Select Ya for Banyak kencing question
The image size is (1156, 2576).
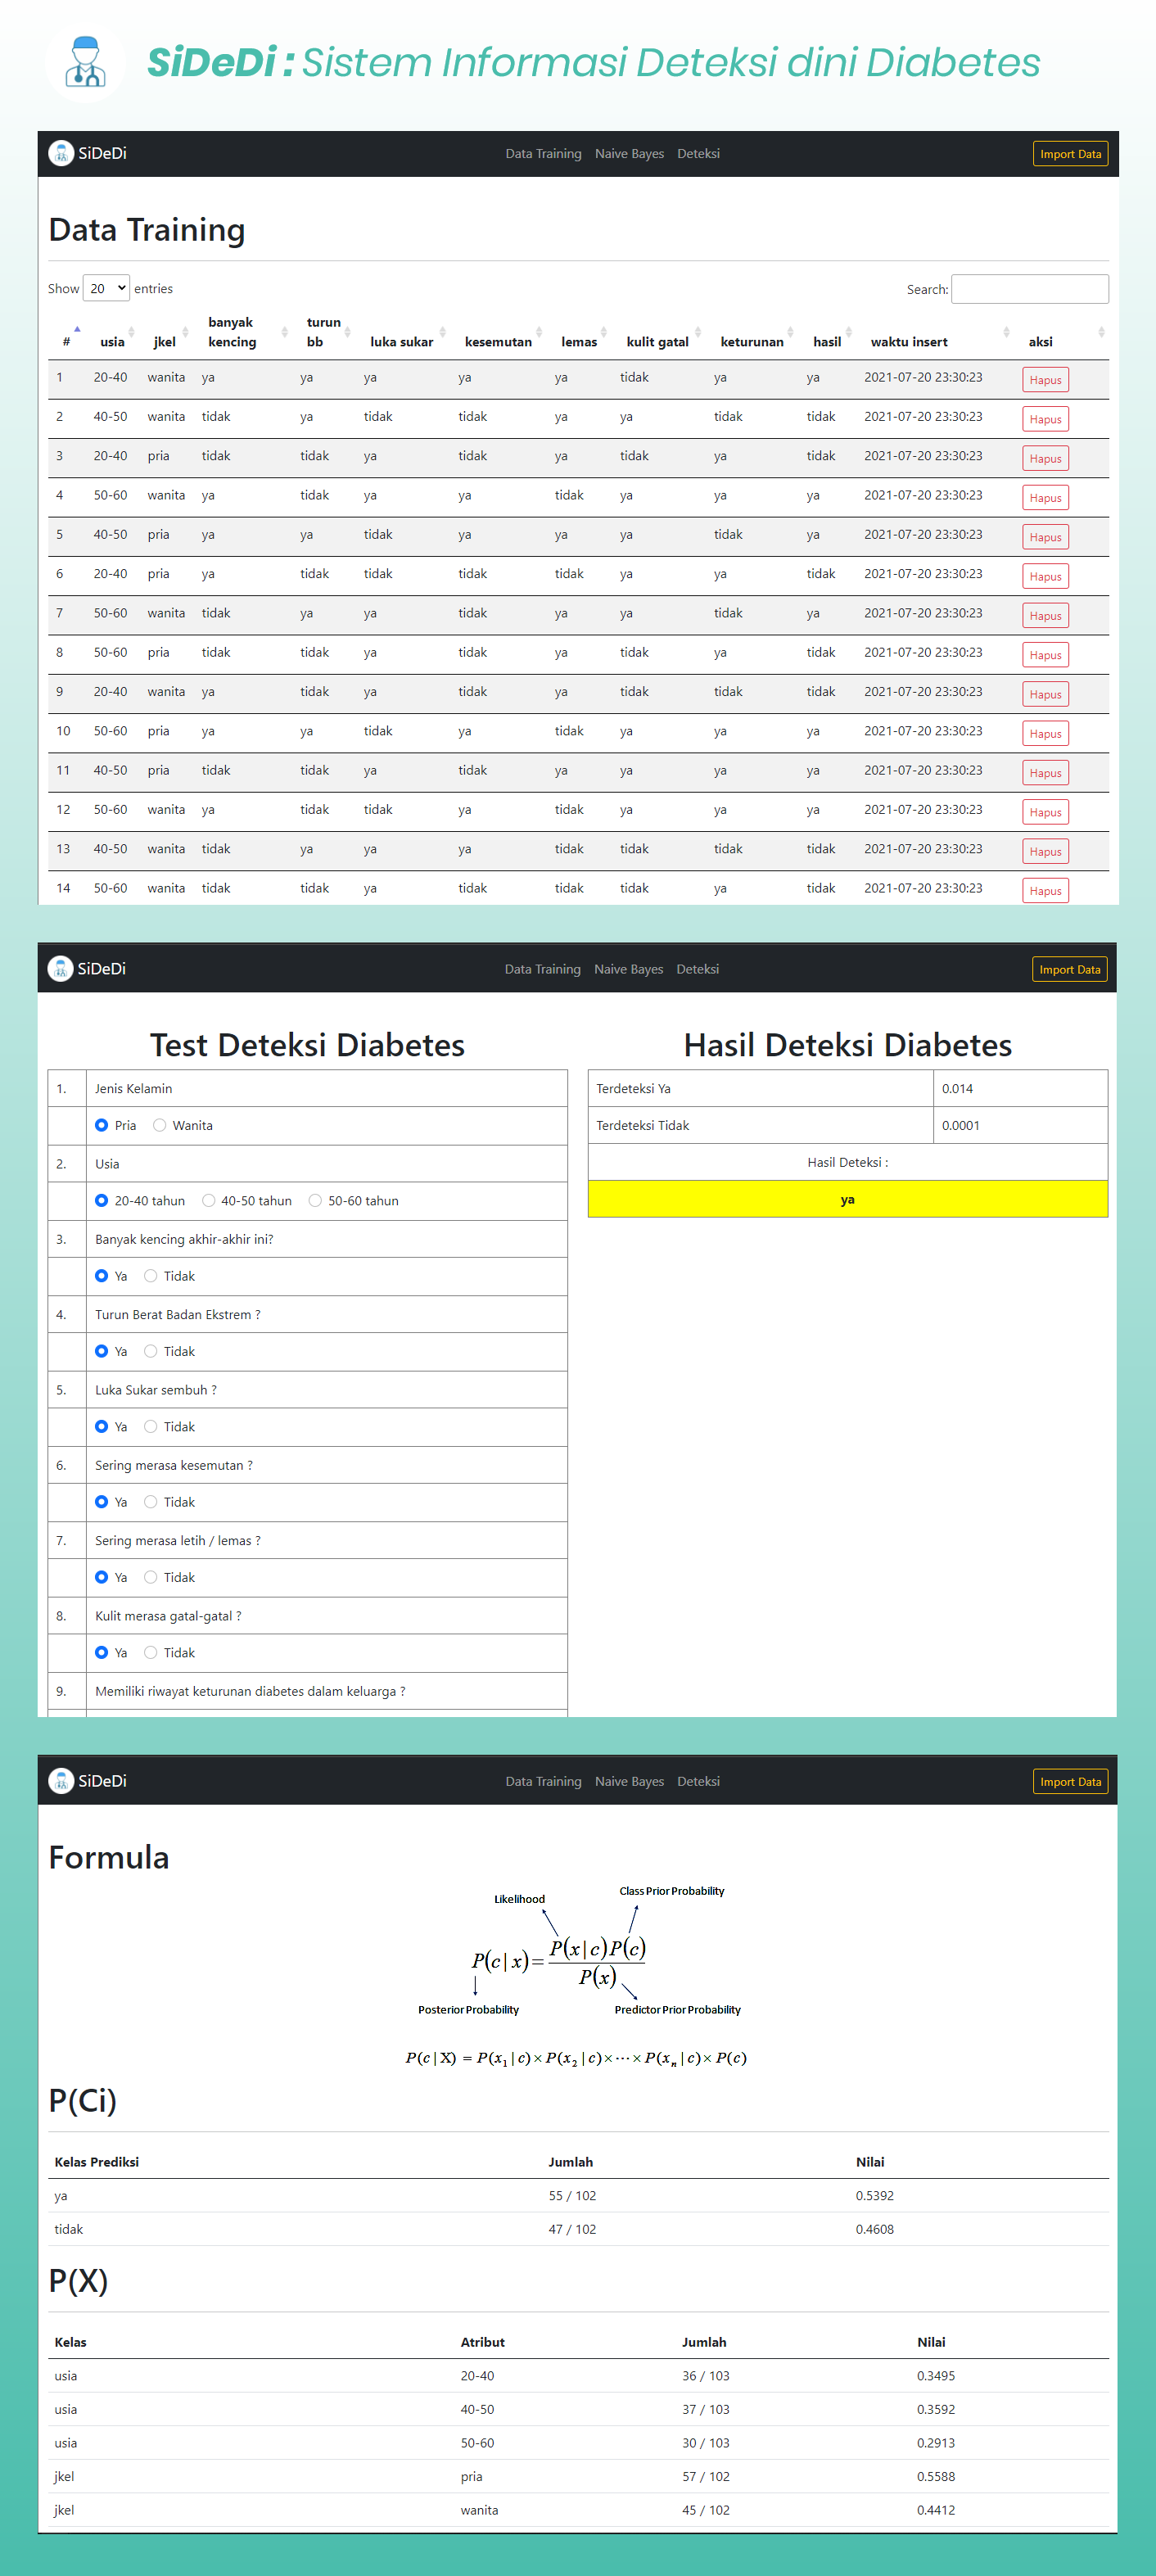tap(101, 1275)
